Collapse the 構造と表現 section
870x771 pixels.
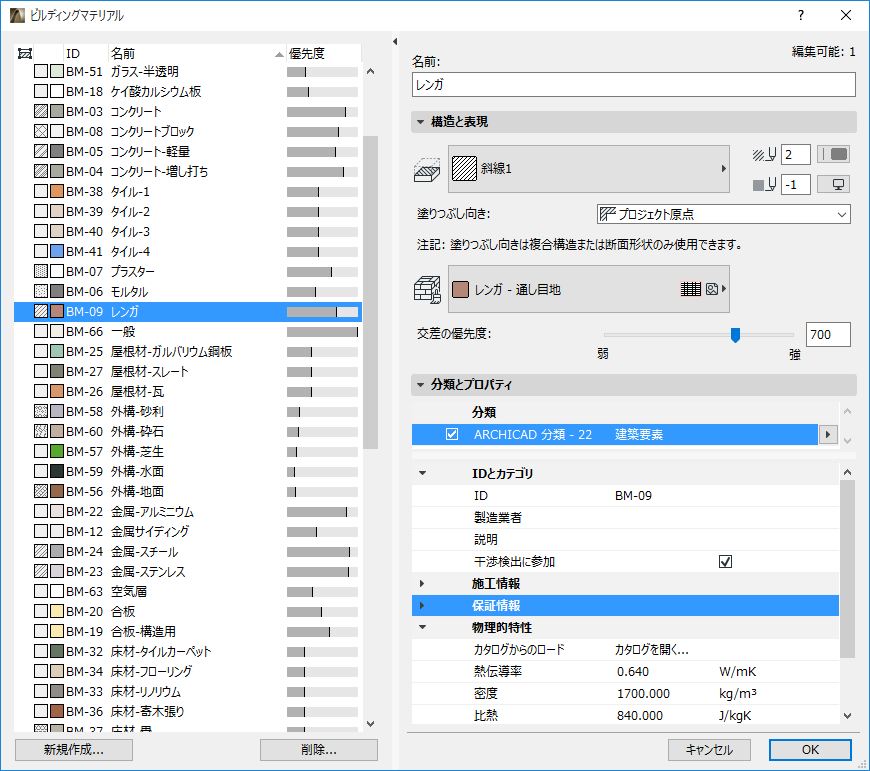click(x=421, y=121)
